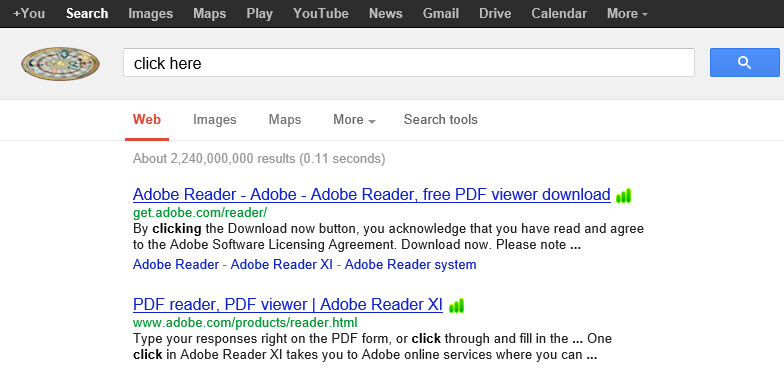The width and height of the screenshot is (784, 368).
Task: Open News in the top bar
Action: point(386,14)
